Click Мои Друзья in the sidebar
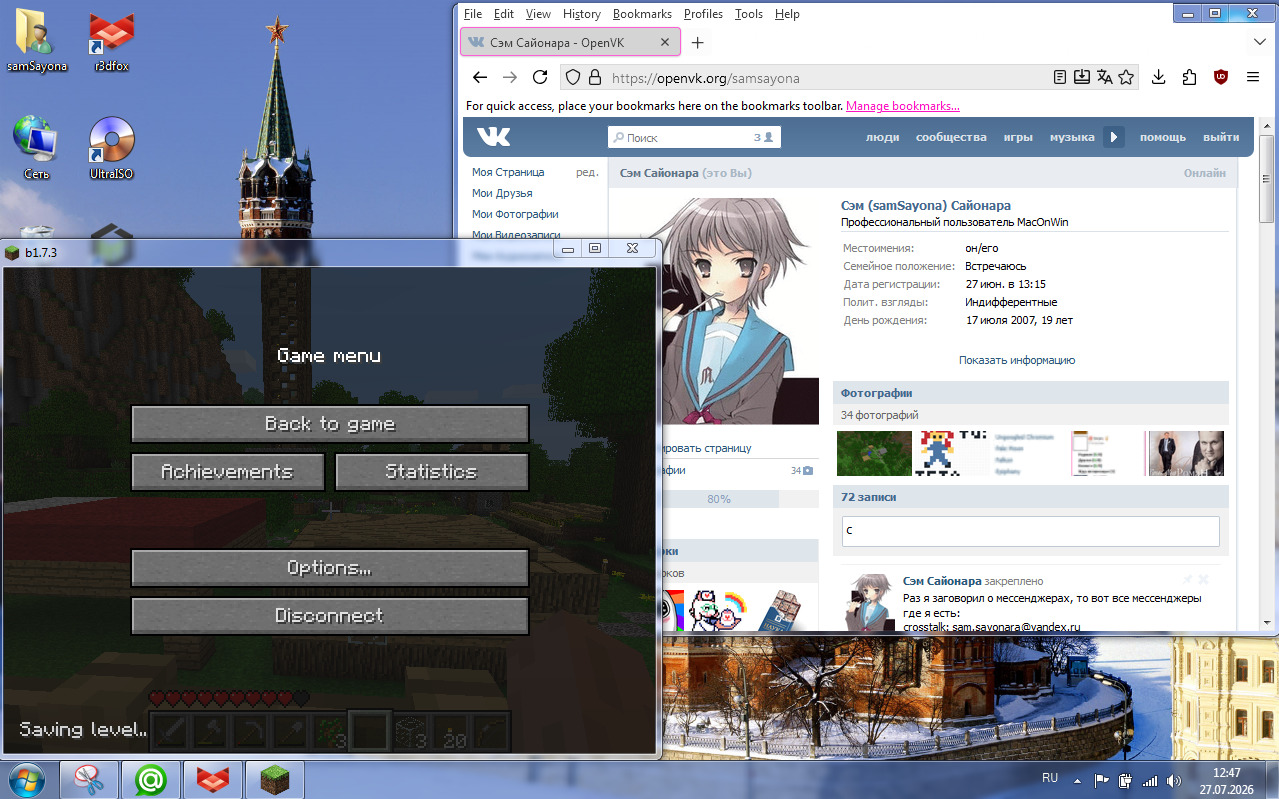1279x799 pixels. 502,193
